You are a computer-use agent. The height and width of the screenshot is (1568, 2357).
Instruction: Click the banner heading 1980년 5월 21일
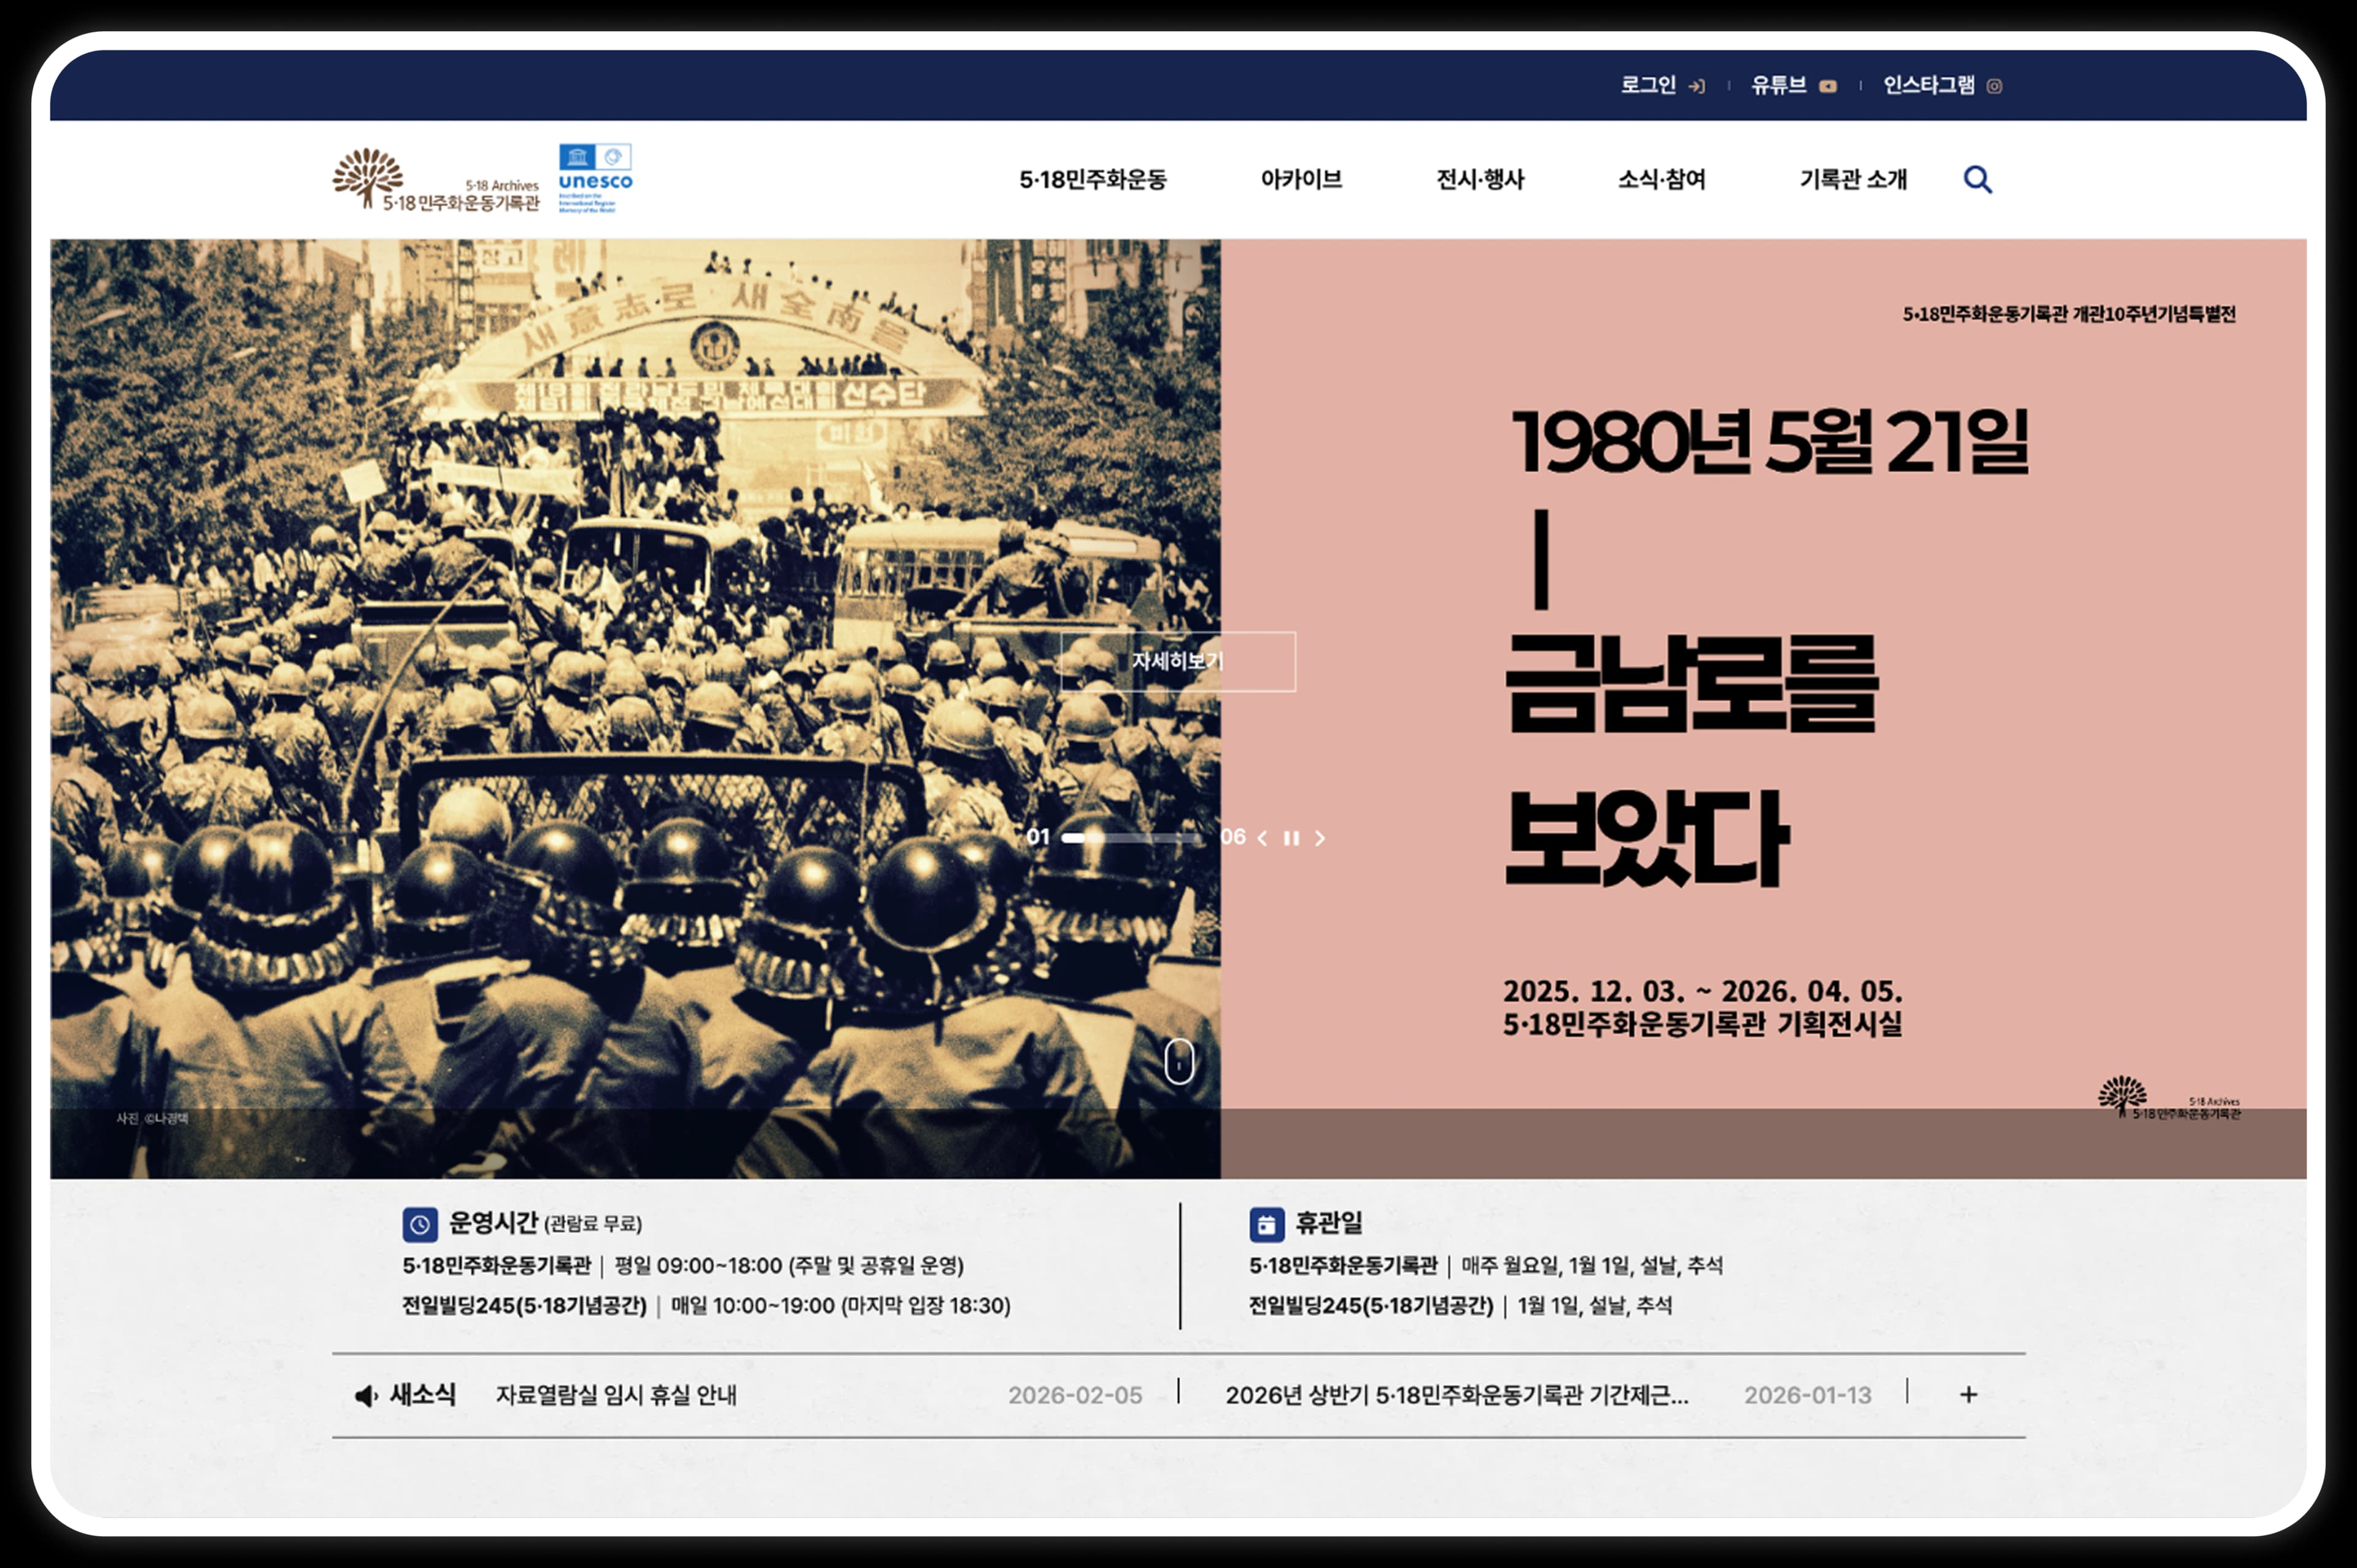point(1770,441)
